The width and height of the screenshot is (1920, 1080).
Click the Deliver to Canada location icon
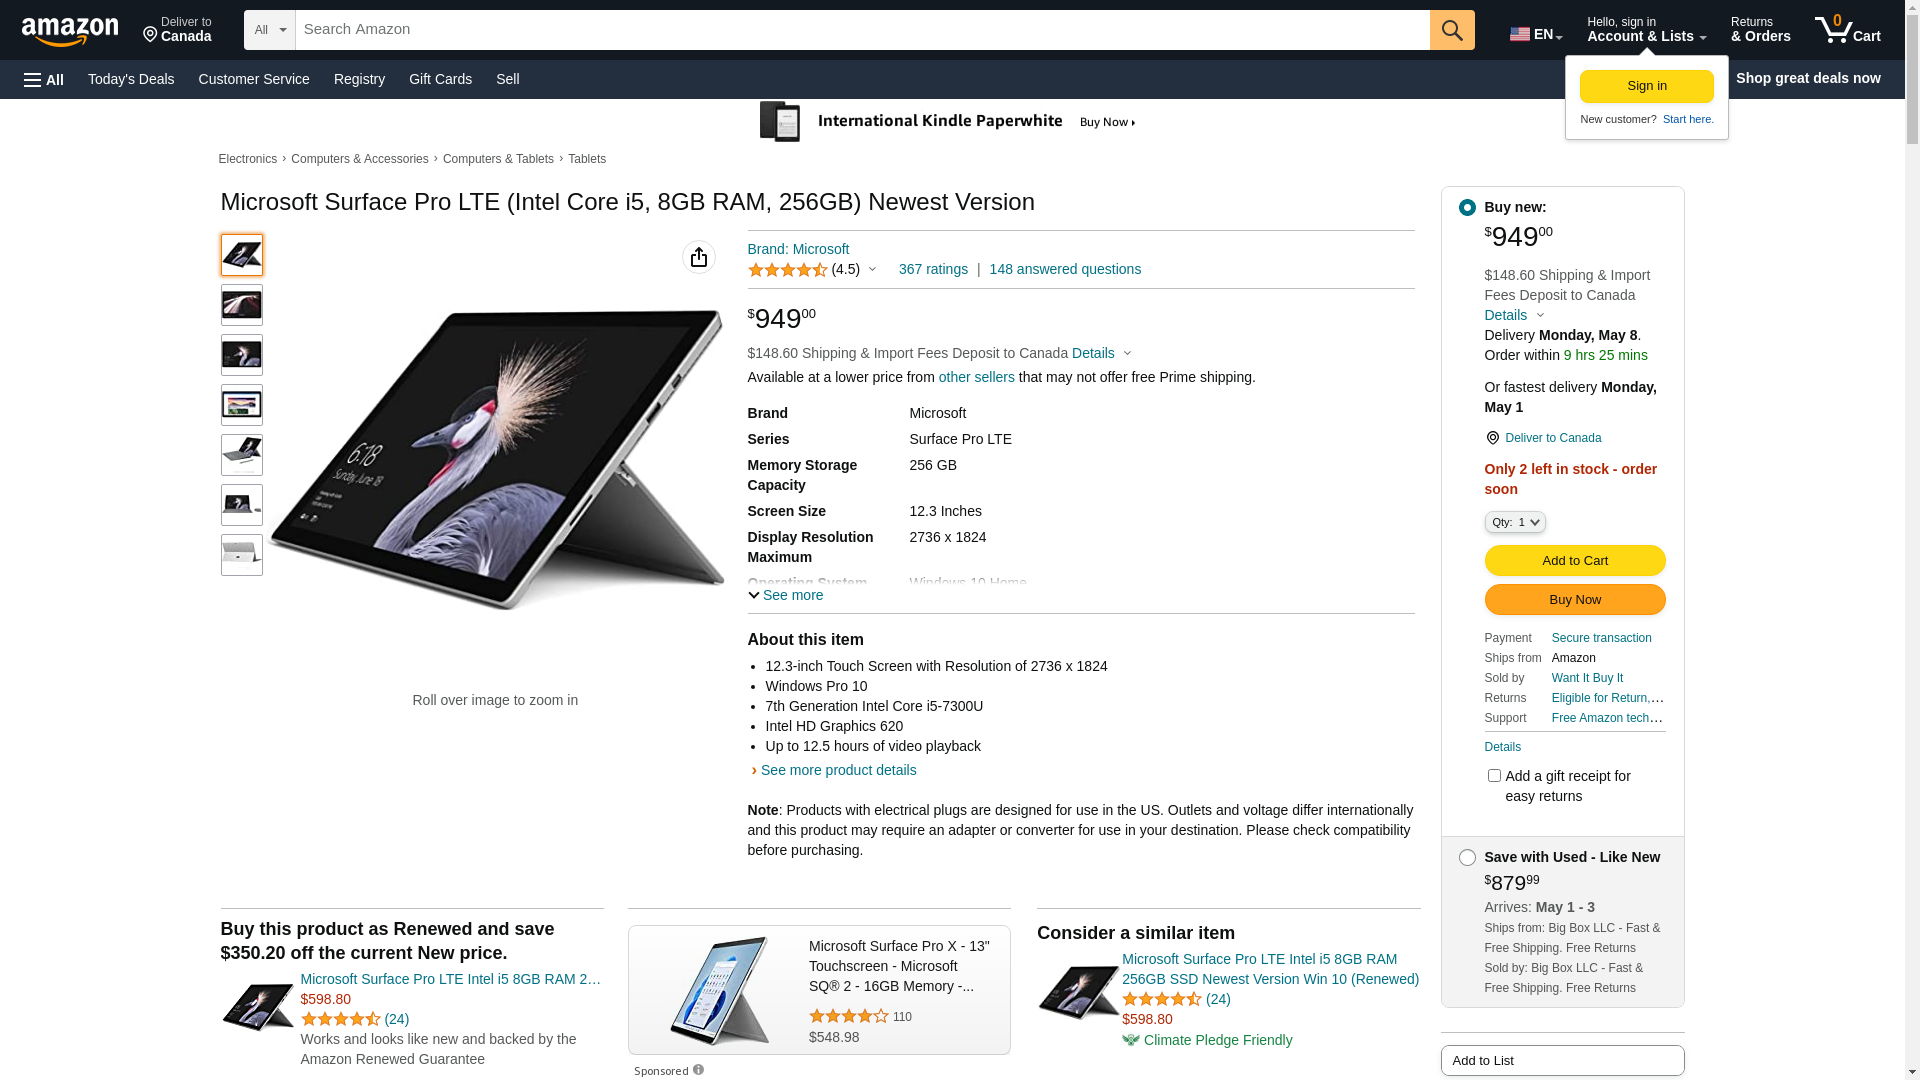(x=150, y=35)
